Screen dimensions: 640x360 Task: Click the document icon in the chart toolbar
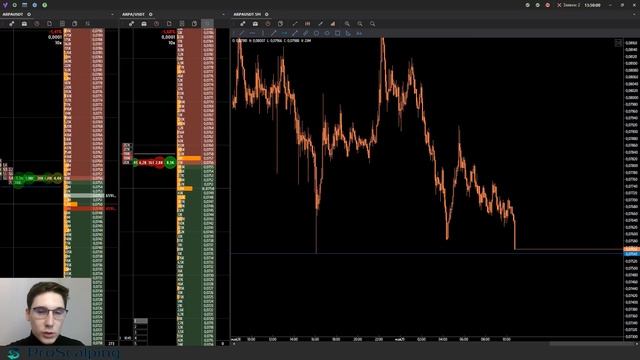280,24
